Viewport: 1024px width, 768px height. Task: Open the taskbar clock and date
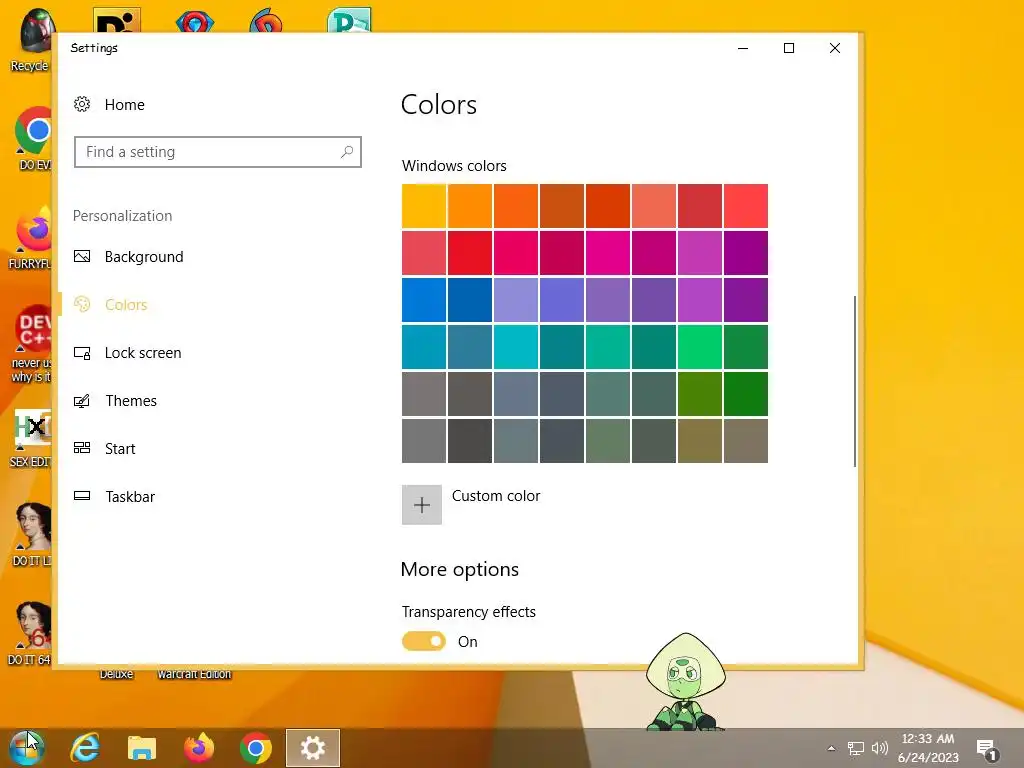tap(928, 748)
